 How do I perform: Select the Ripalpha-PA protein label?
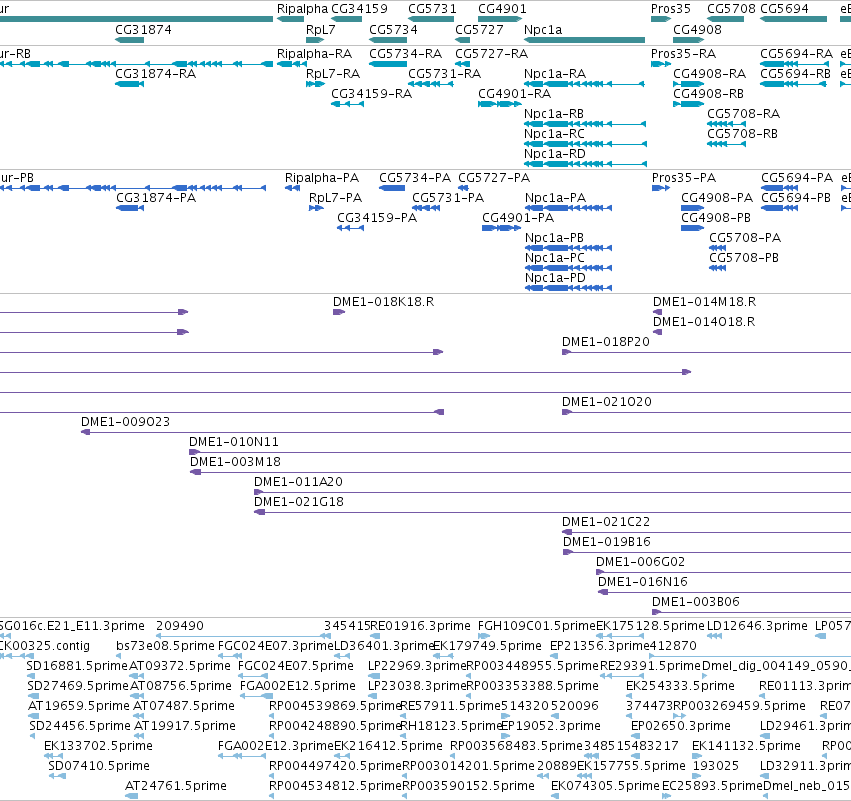pyautogui.click(x=322, y=177)
